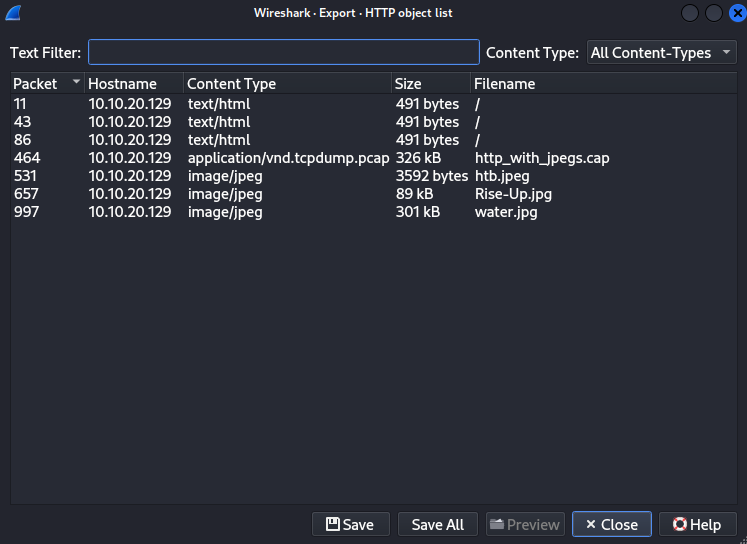
Task: Sort by Filename column header
Action: click(603, 83)
